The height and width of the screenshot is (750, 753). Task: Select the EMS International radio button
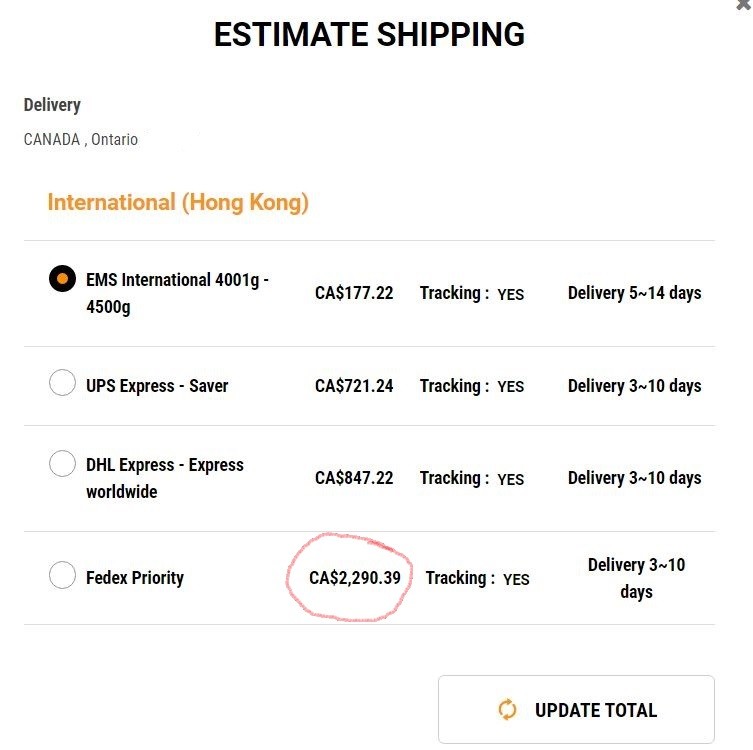[x=62, y=278]
